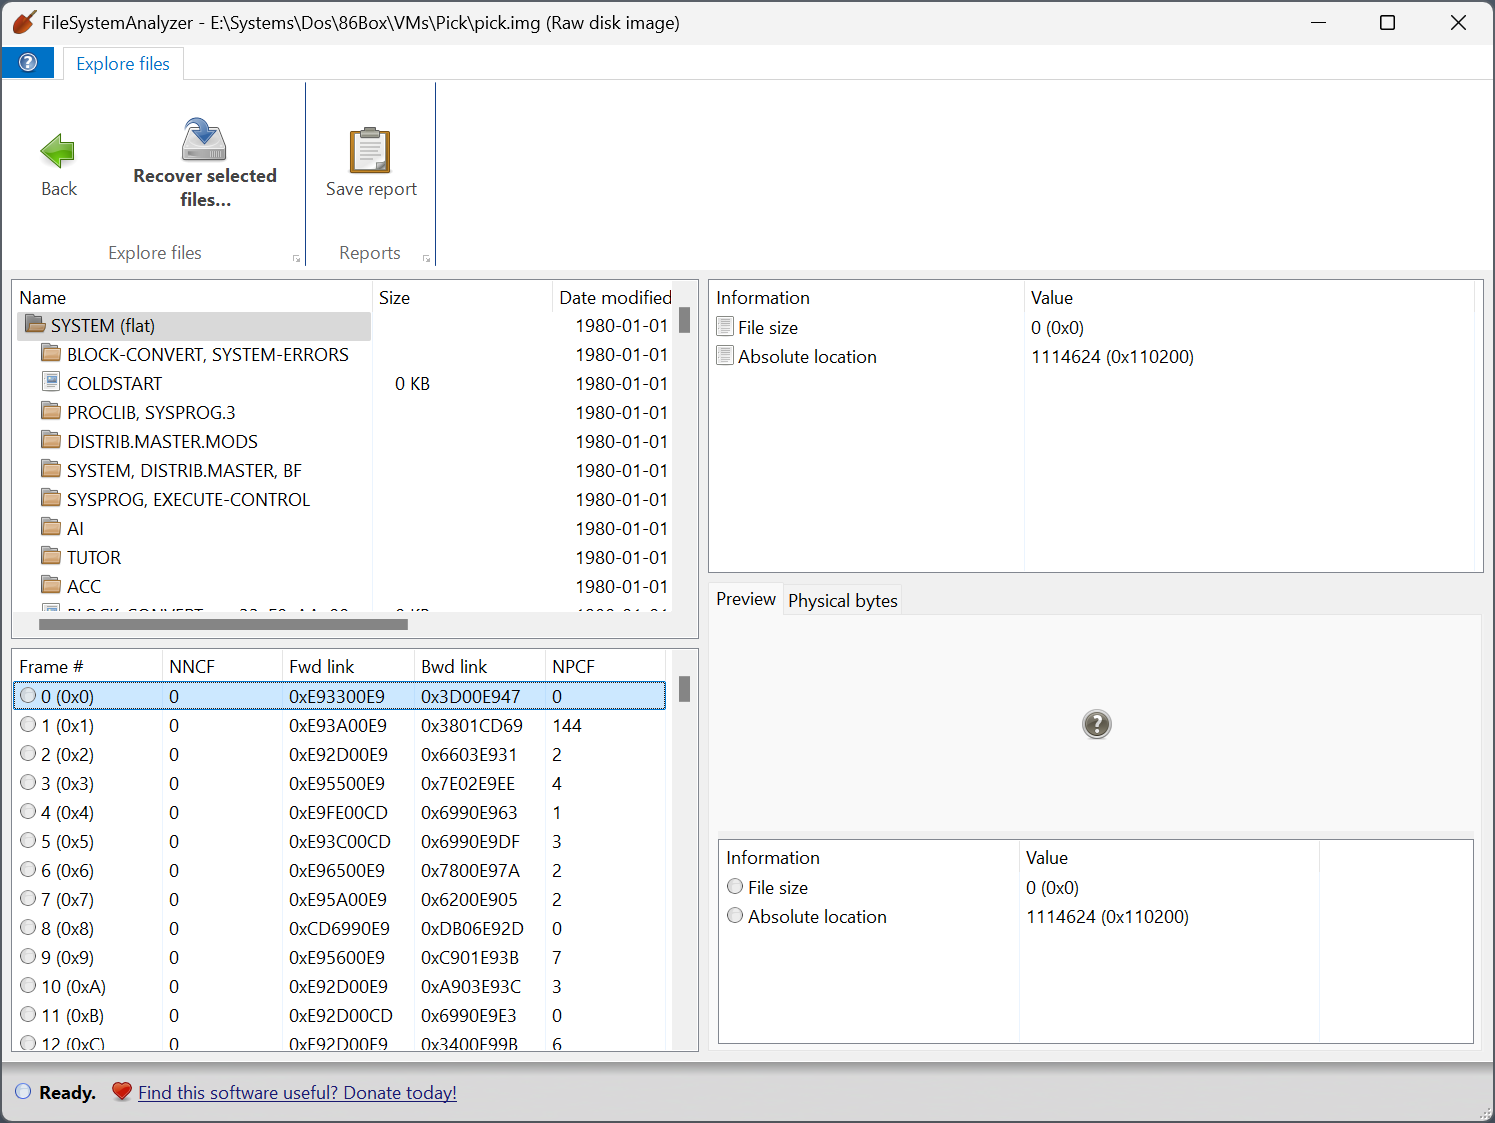Click the TUTOR folder icon
The width and height of the screenshot is (1495, 1123).
(x=51, y=556)
